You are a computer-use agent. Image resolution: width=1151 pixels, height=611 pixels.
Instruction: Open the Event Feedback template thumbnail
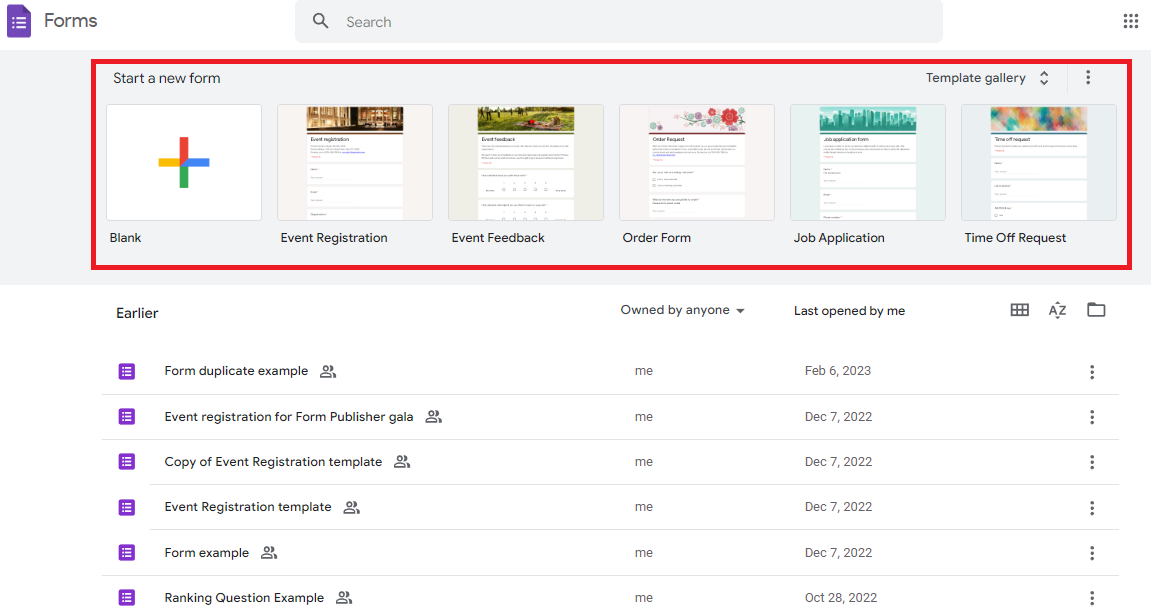(526, 162)
